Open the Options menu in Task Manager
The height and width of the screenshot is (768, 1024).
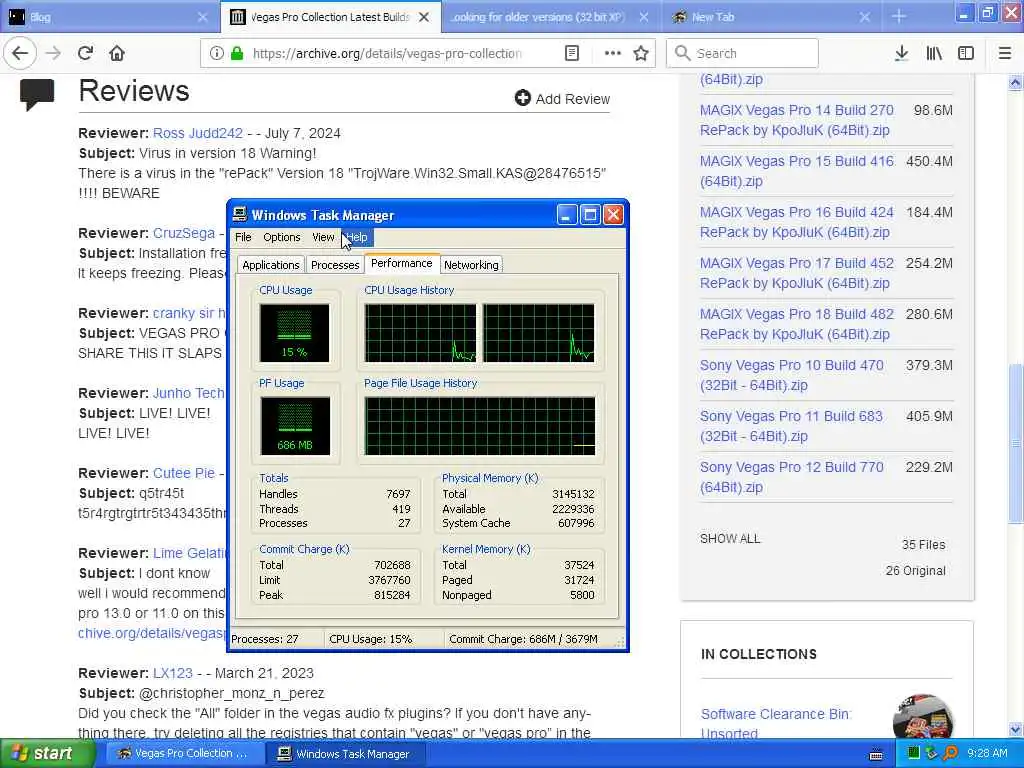point(281,237)
